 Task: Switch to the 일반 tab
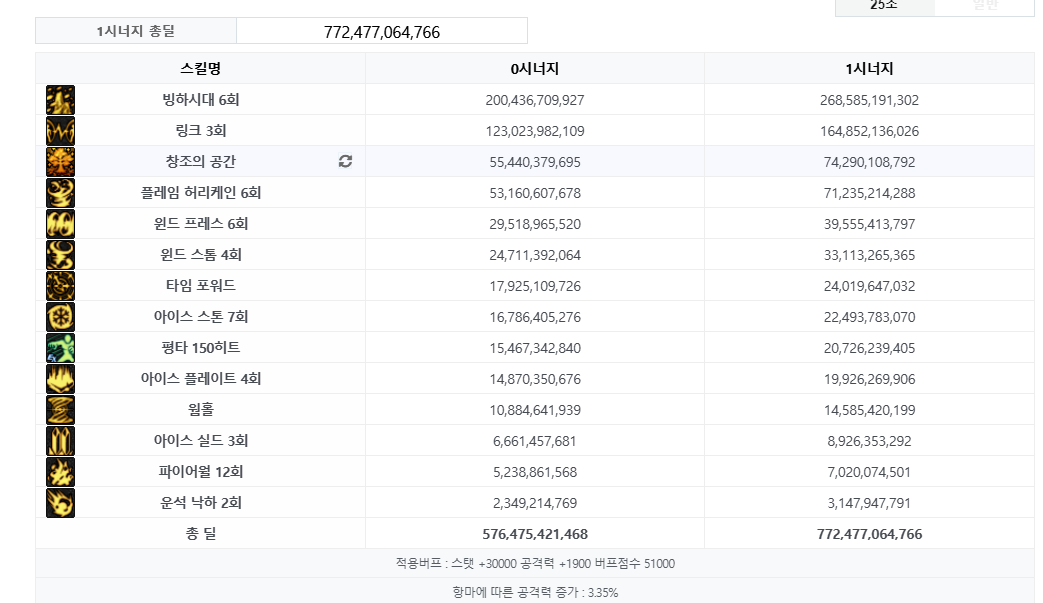click(984, 6)
